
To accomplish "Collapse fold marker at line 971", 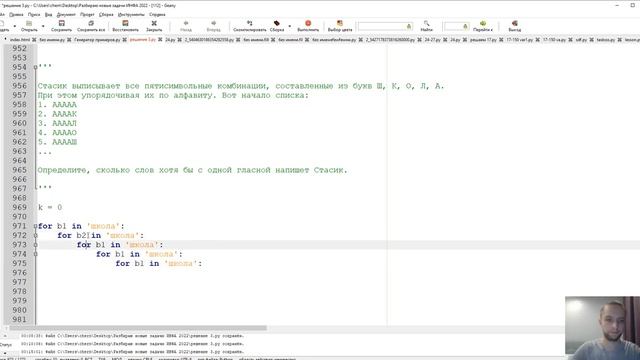I will pos(36,226).
